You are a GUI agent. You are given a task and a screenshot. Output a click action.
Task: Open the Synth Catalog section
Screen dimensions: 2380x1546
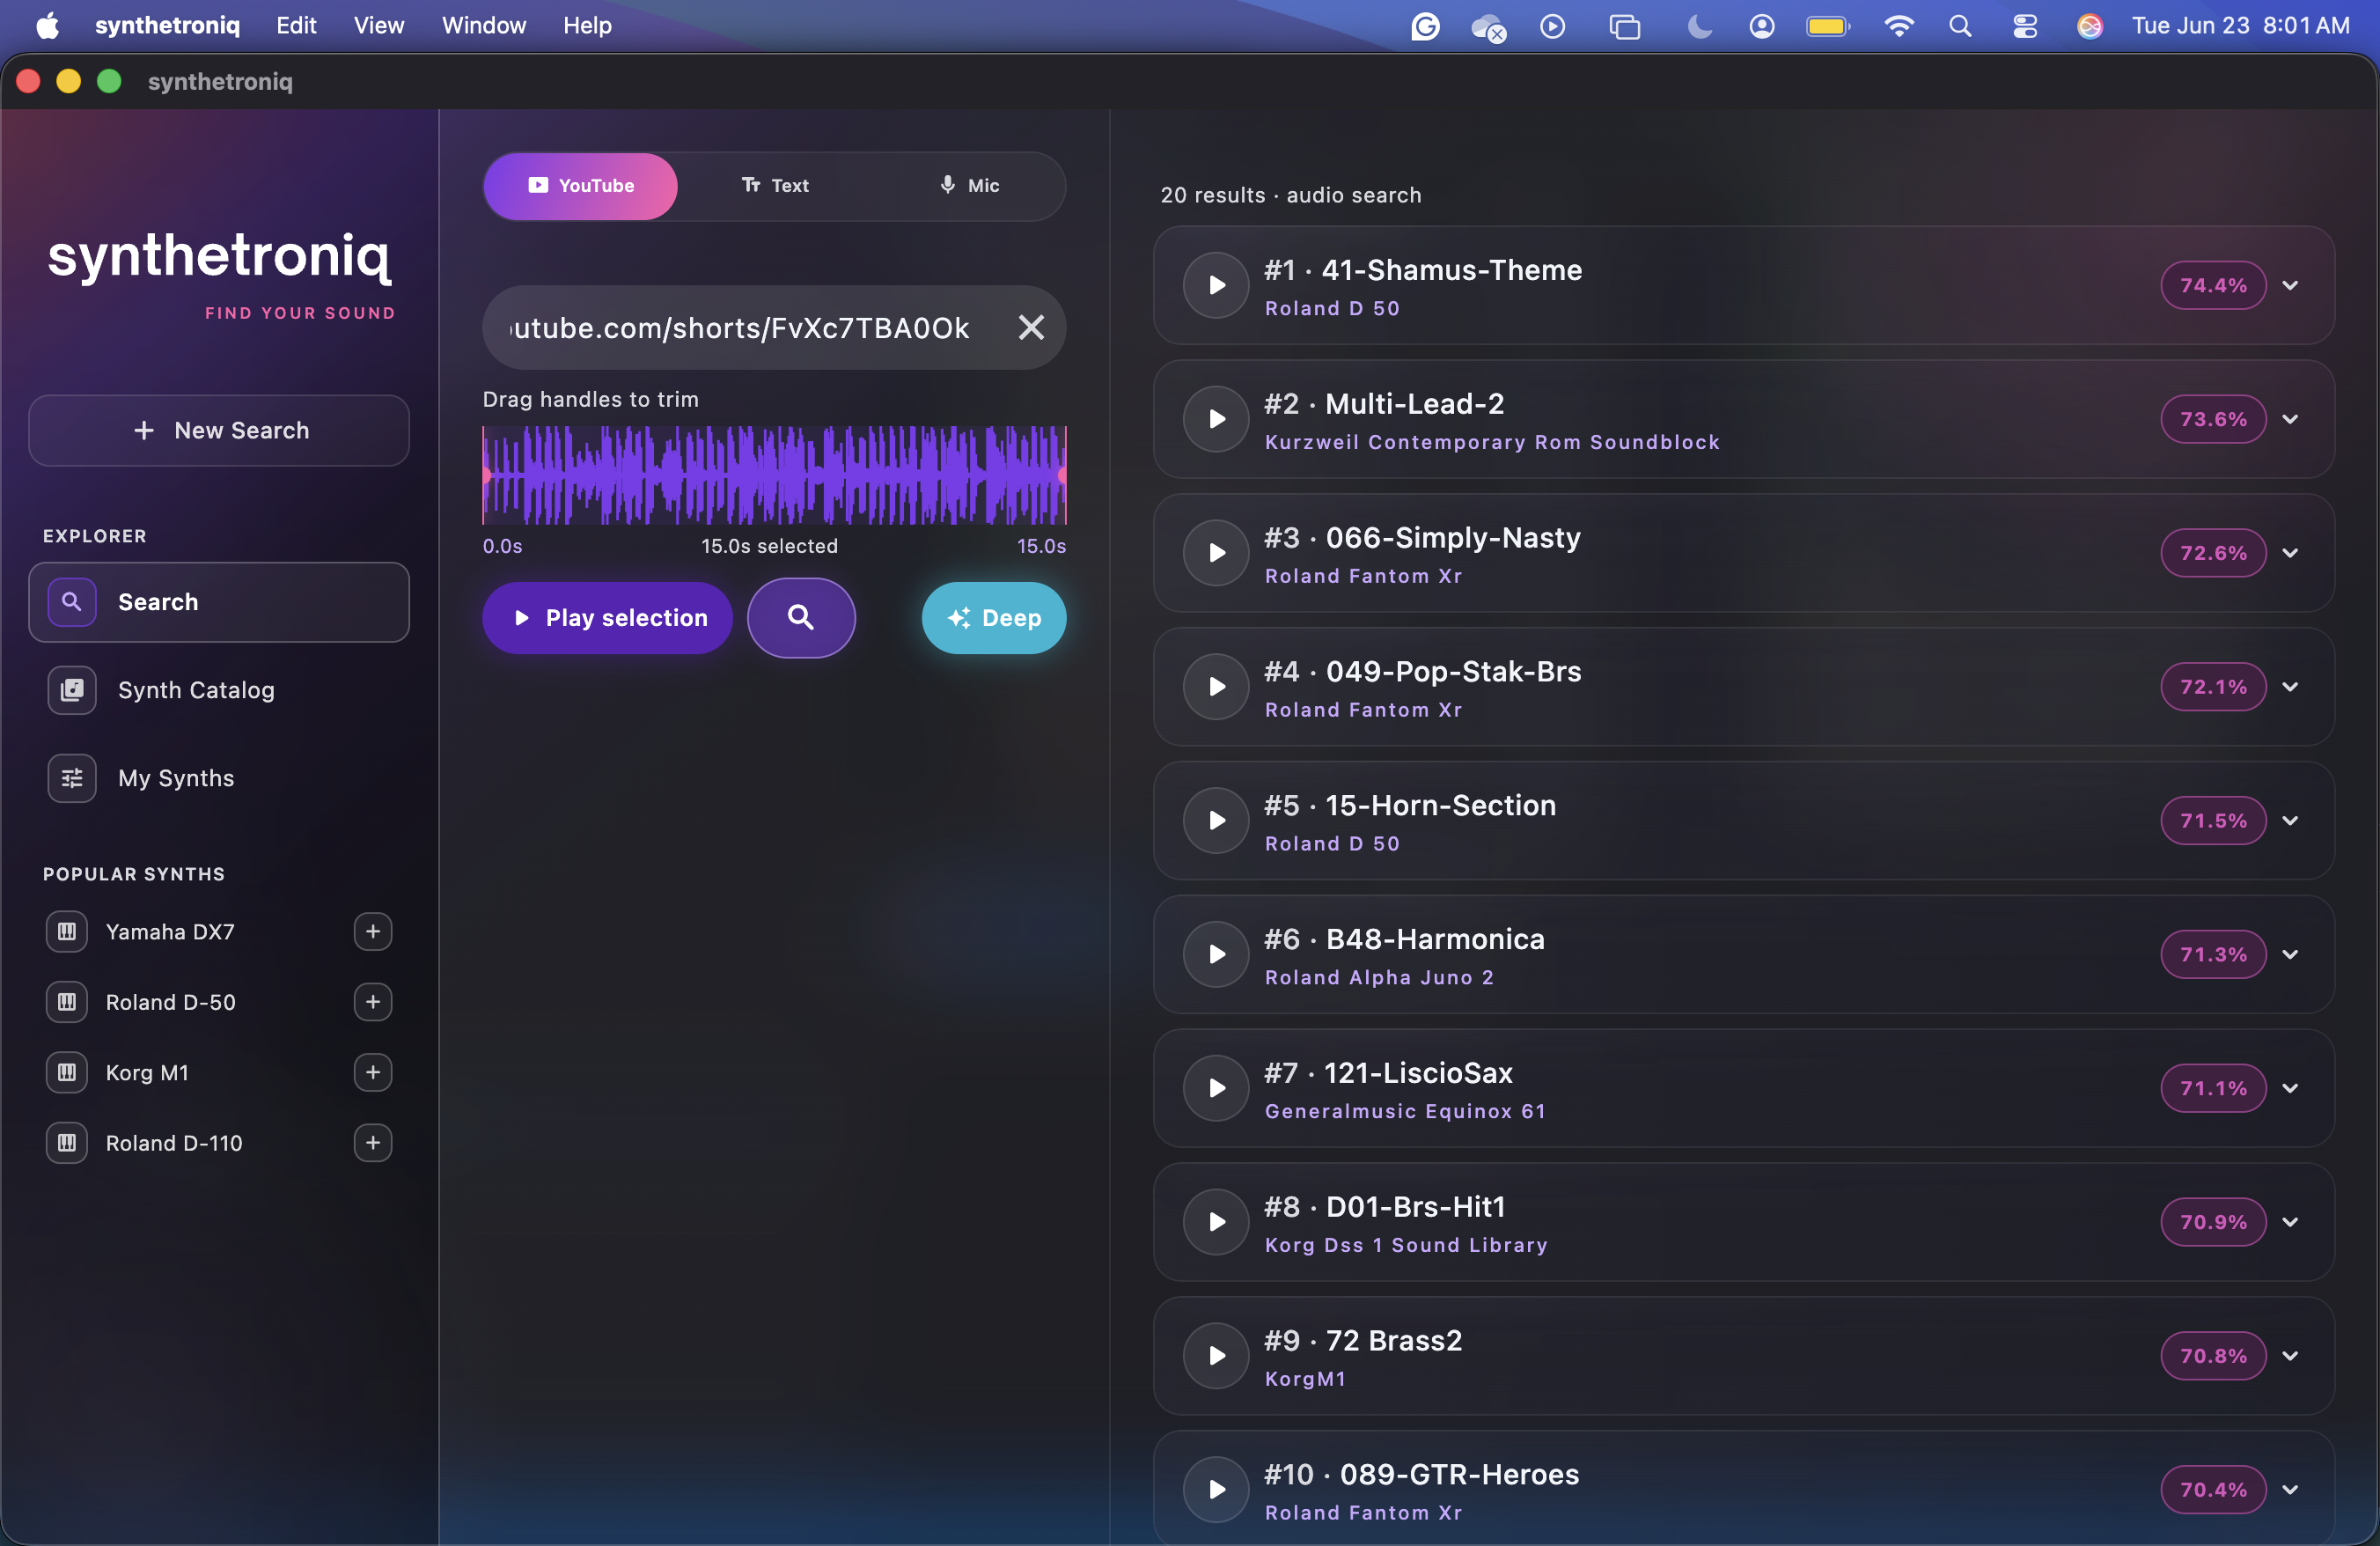click(x=219, y=690)
